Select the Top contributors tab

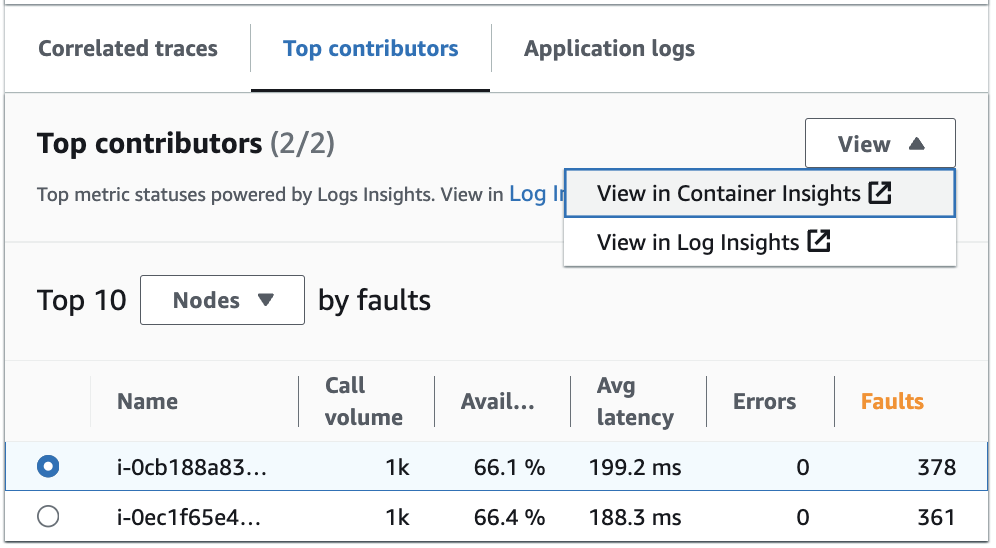(370, 48)
